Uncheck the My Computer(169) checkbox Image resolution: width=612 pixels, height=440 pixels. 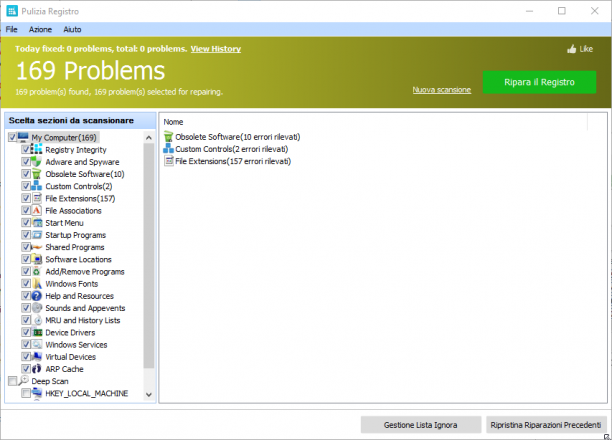coord(12,137)
